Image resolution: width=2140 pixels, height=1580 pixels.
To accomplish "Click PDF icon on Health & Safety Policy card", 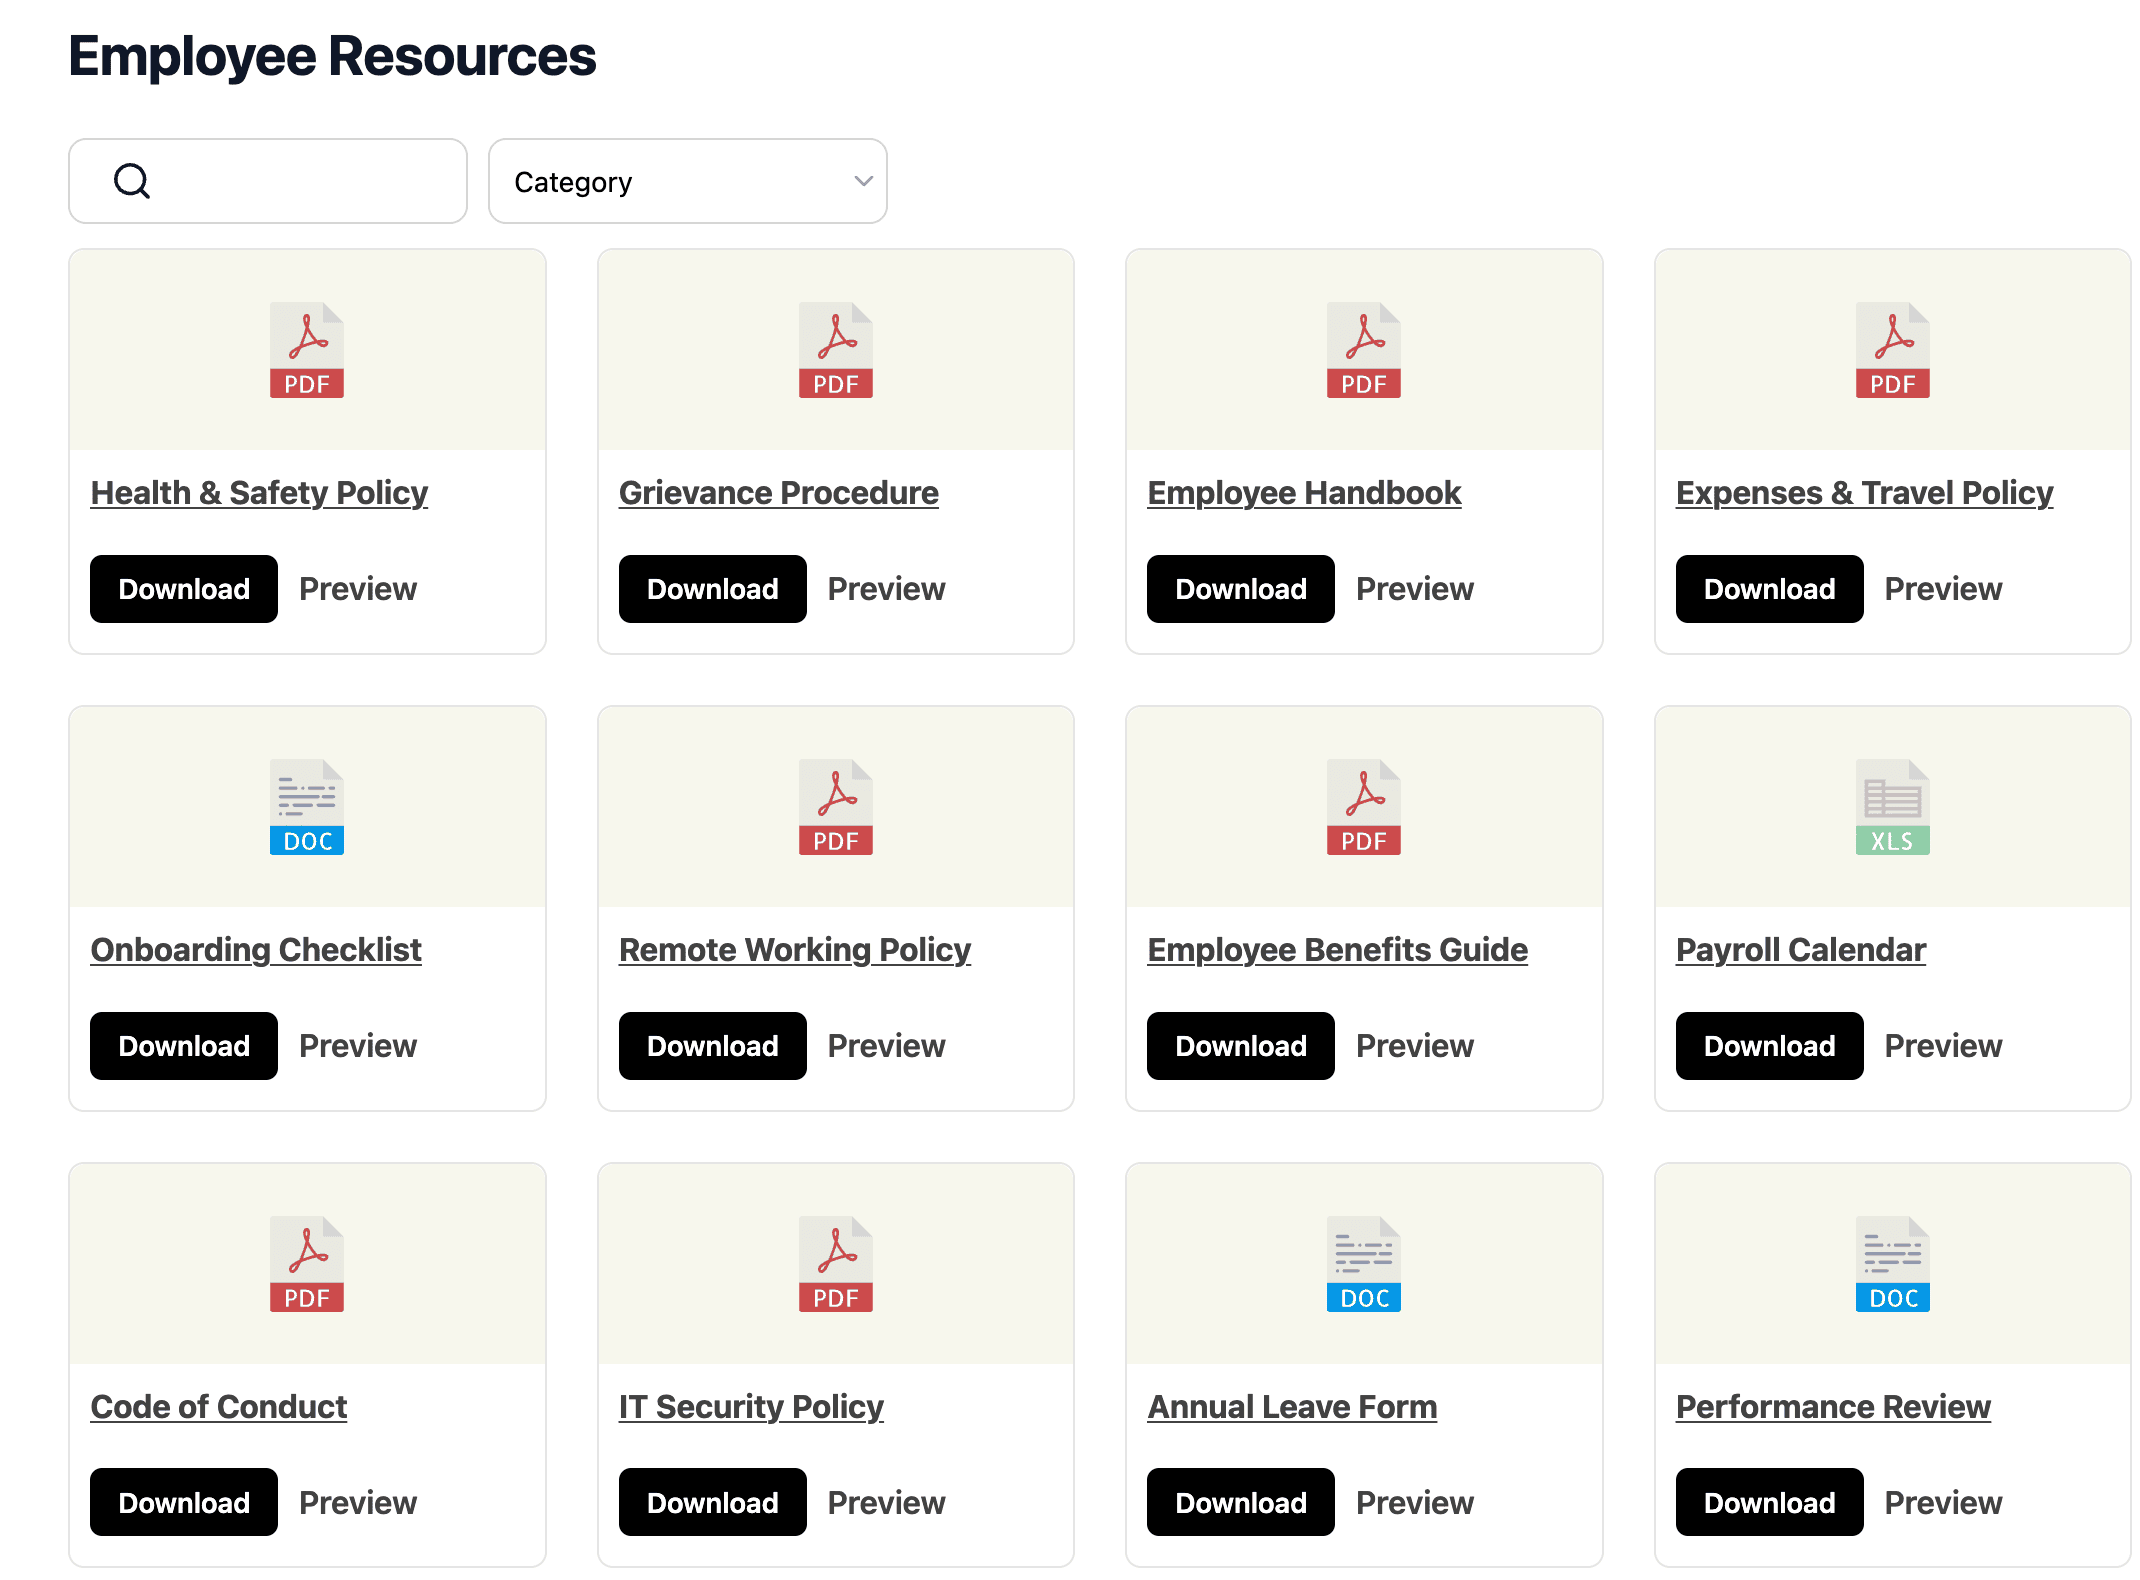I will coord(307,350).
